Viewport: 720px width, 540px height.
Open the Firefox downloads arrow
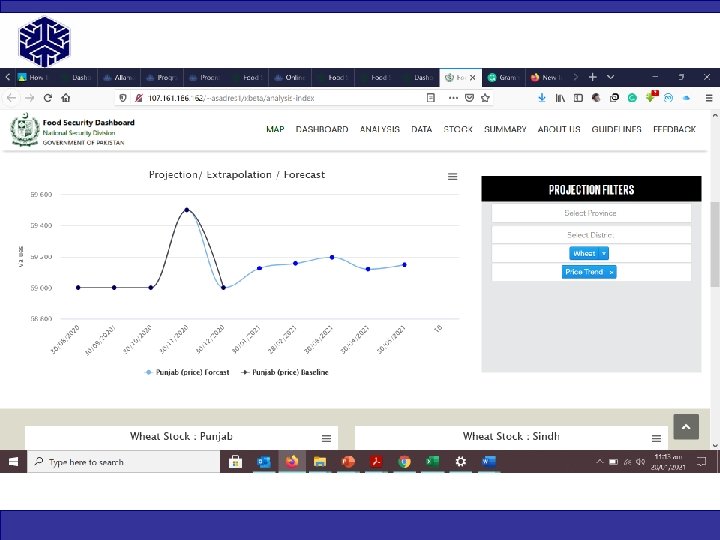[542, 98]
